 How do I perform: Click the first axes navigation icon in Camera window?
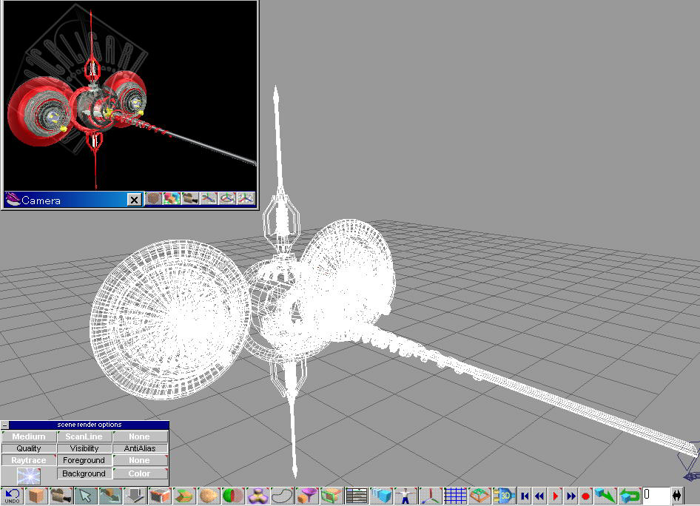coord(208,199)
